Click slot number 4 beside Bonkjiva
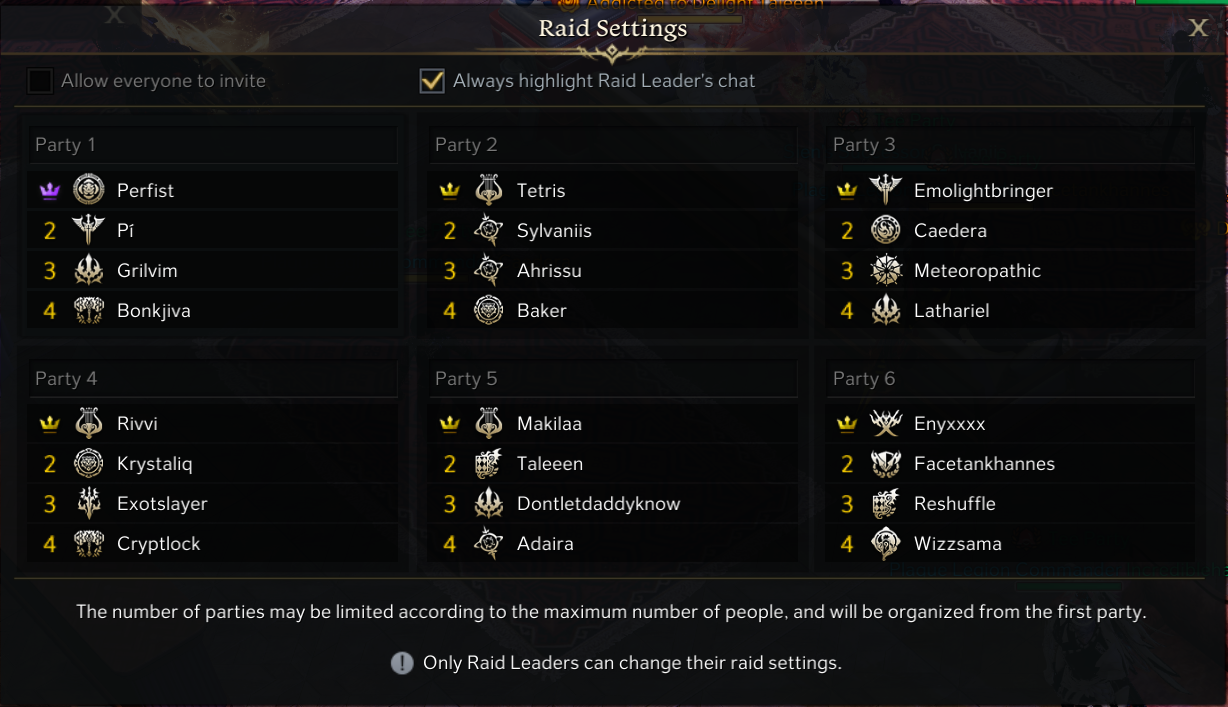1228x707 pixels. 50,311
